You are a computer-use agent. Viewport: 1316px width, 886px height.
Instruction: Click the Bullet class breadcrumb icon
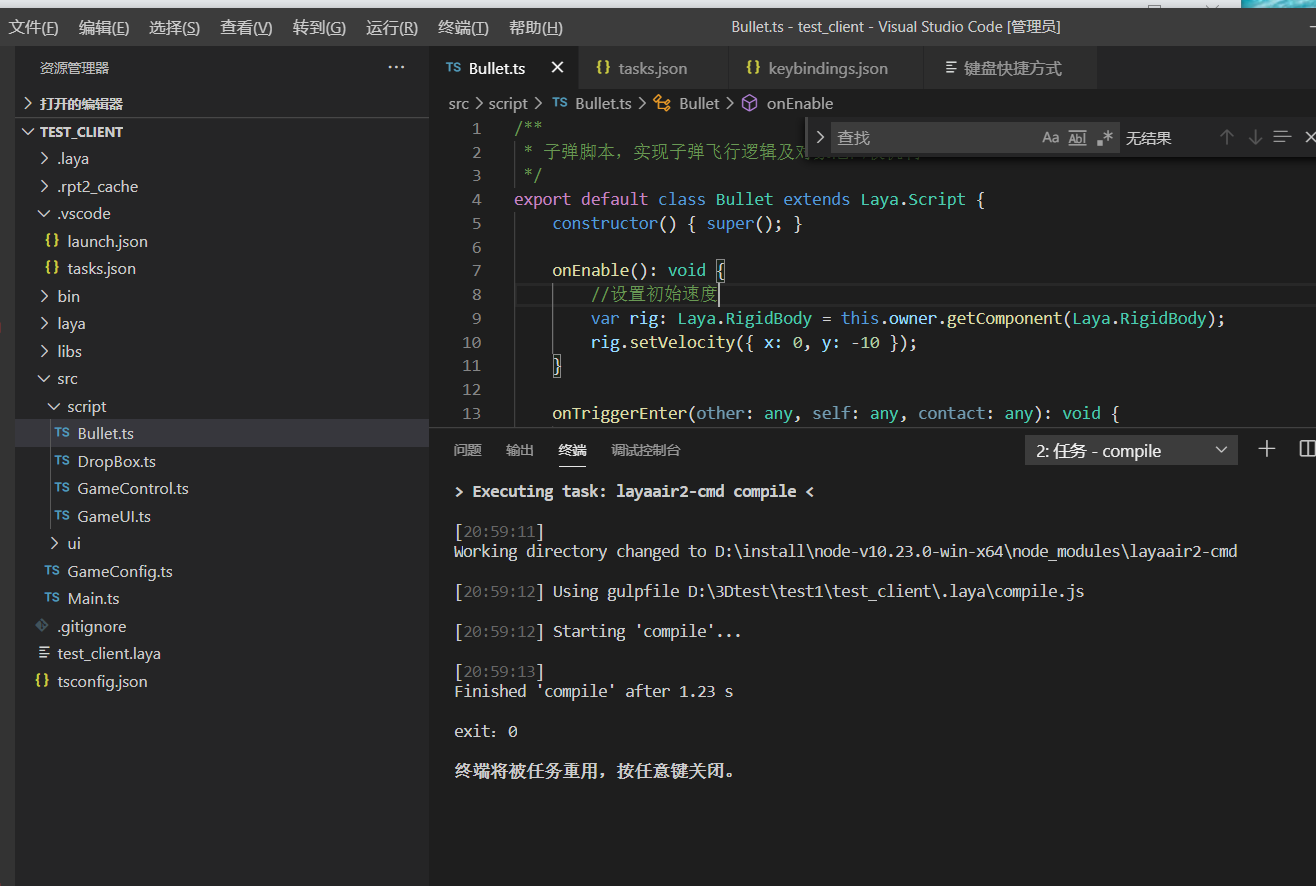pyautogui.click(x=661, y=103)
